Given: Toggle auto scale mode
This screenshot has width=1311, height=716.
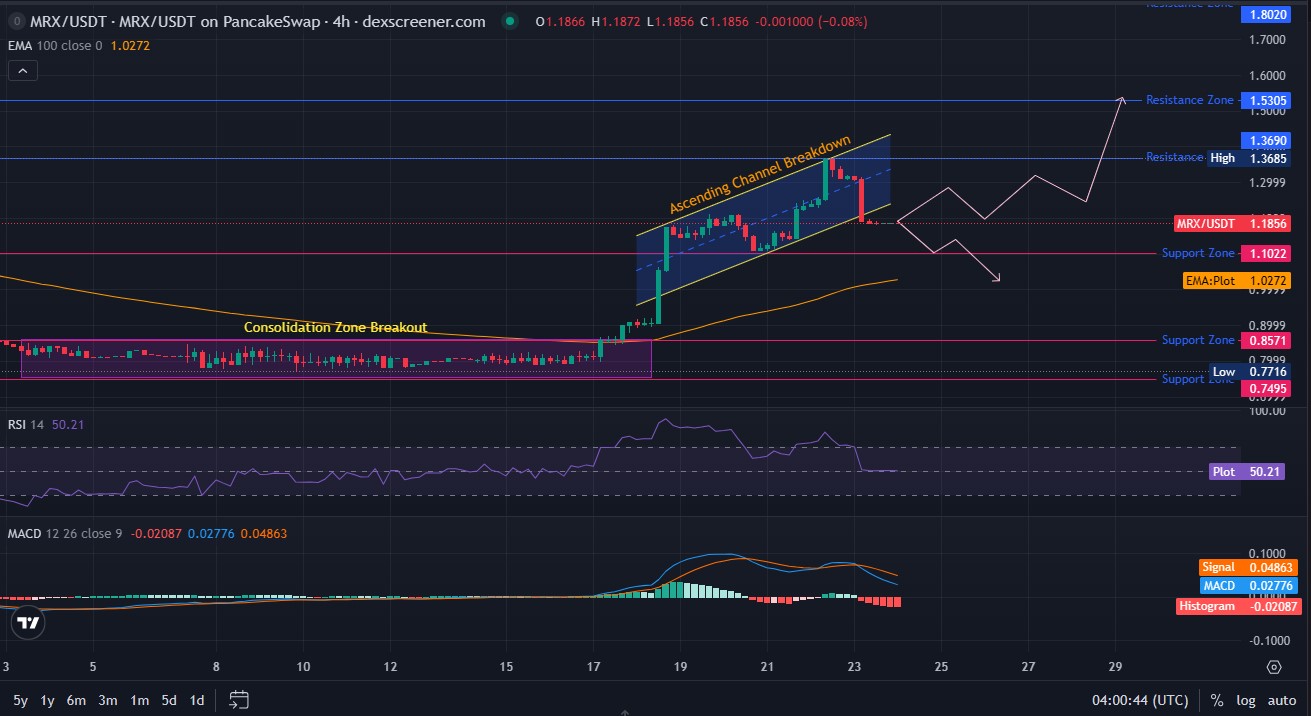Looking at the screenshot, I should pyautogui.click(x=1282, y=700).
